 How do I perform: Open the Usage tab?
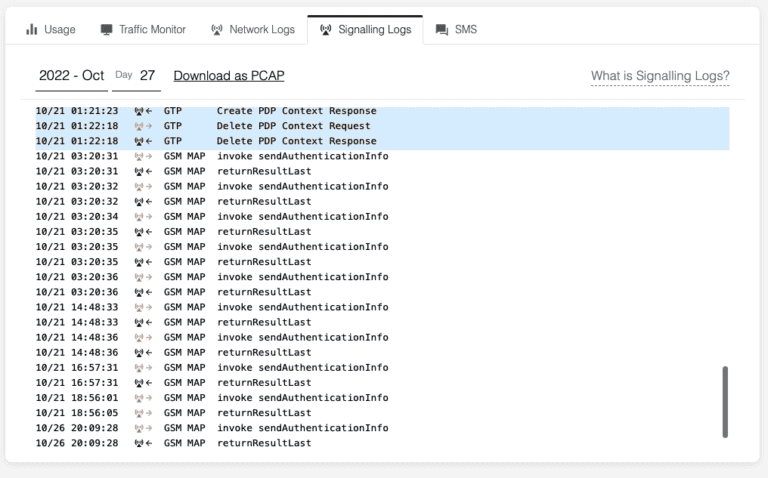coord(59,30)
